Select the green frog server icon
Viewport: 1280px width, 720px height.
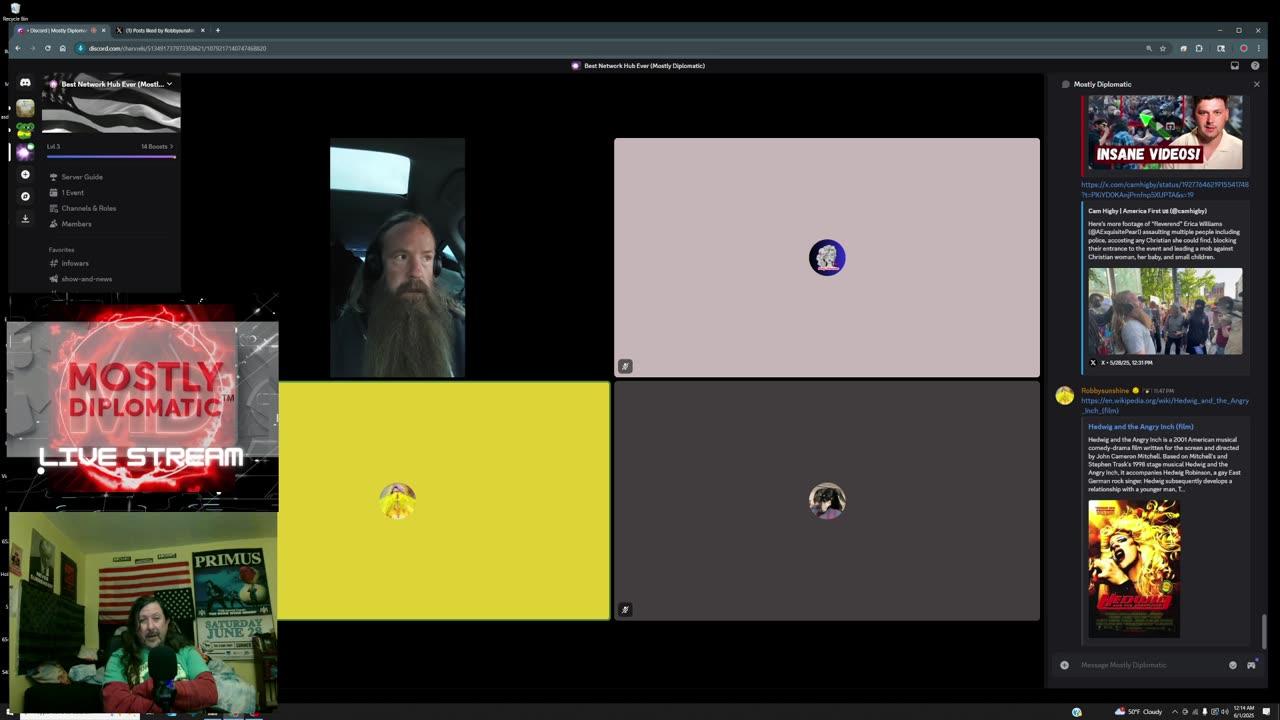tap(25, 130)
